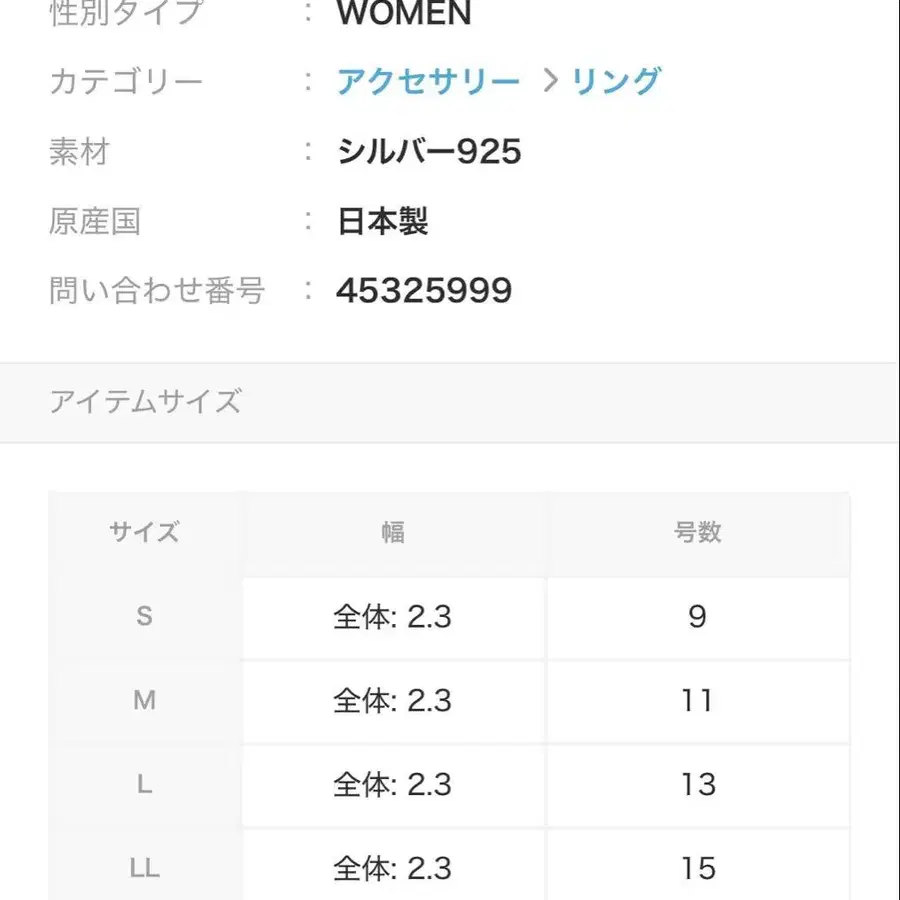Click the サイズ column header

tap(145, 532)
